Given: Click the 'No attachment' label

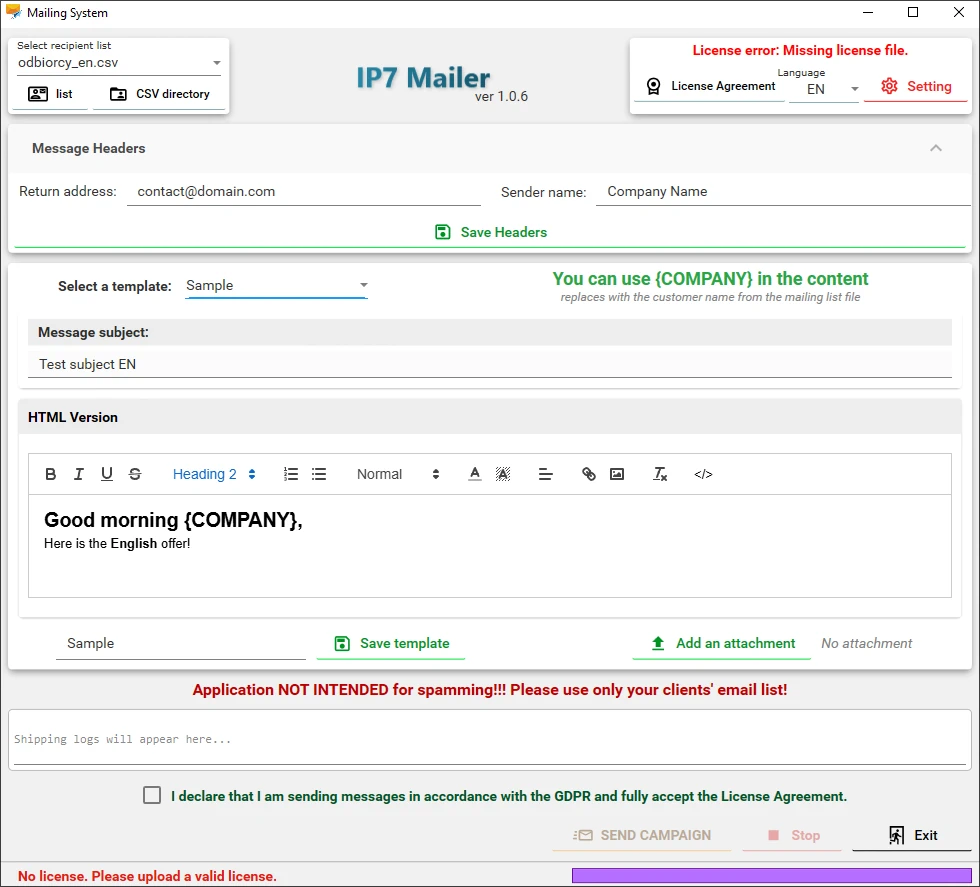Looking at the screenshot, I should point(866,643).
